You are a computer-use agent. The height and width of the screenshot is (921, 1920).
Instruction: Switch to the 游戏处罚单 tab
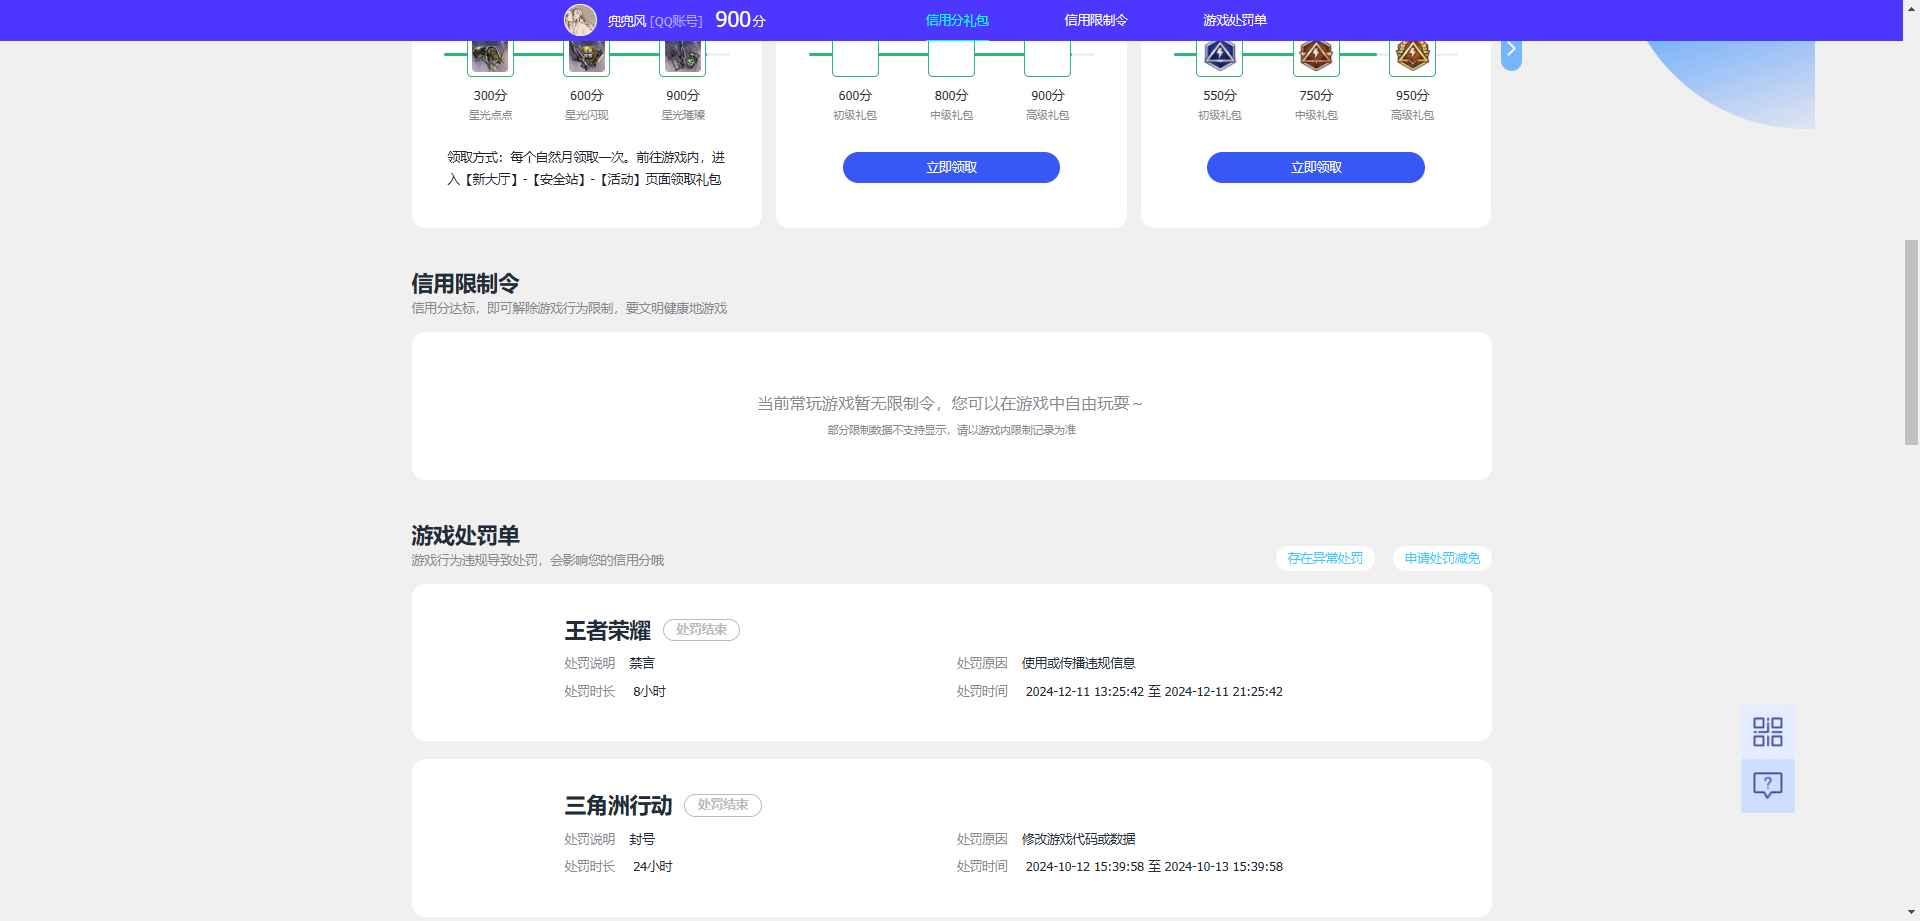tap(1235, 20)
